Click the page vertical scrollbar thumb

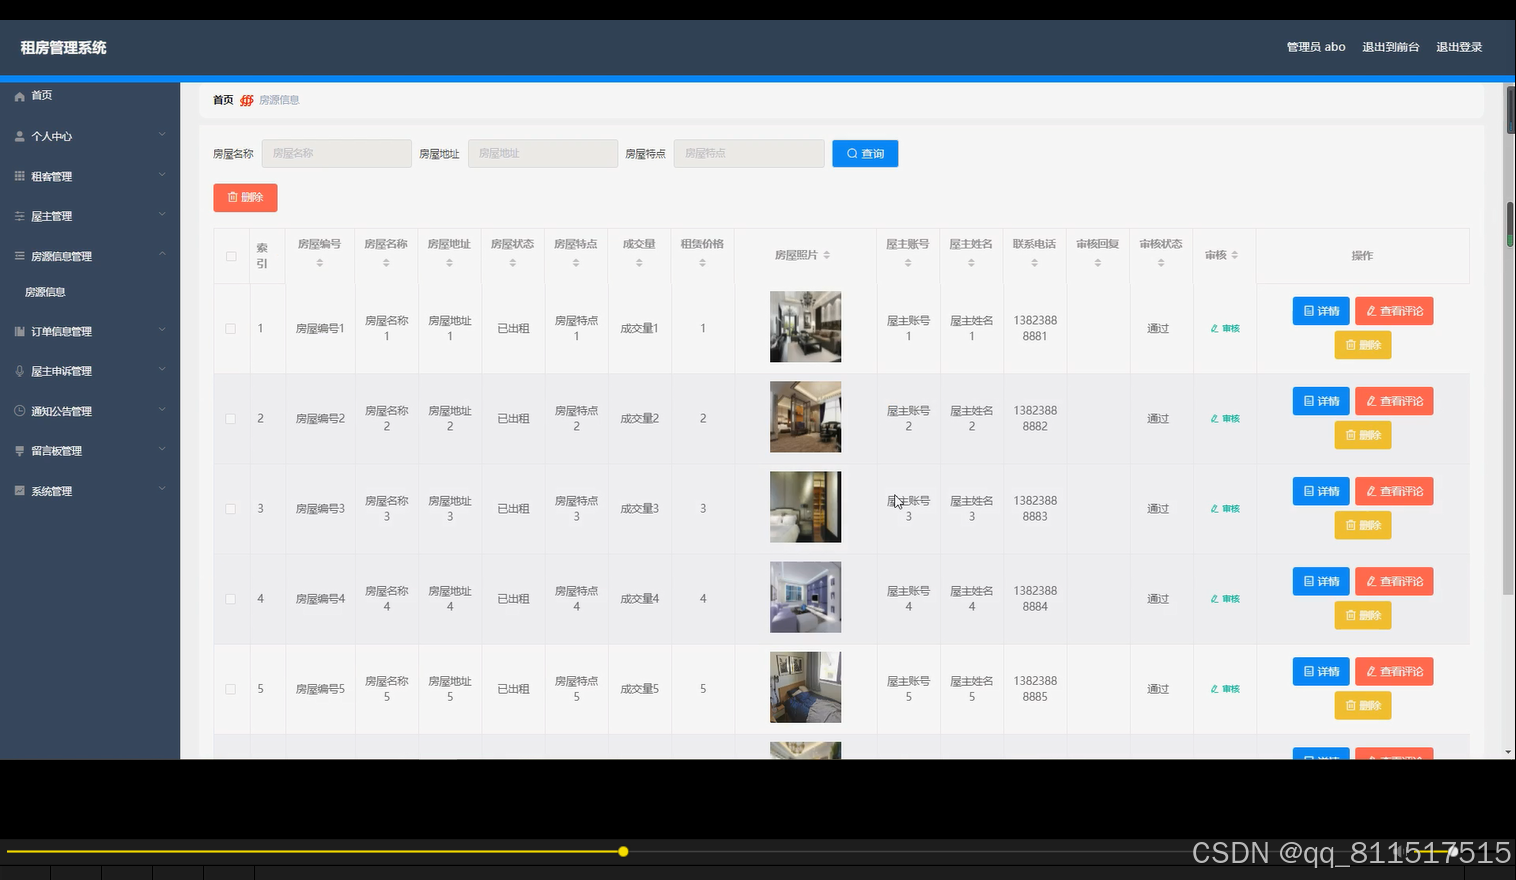(1509, 340)
